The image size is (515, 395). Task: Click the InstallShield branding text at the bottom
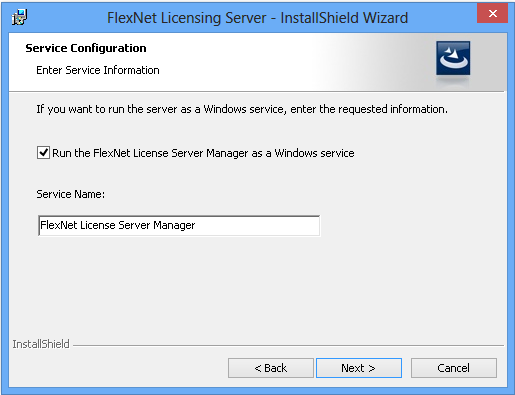tap(41, 344)
